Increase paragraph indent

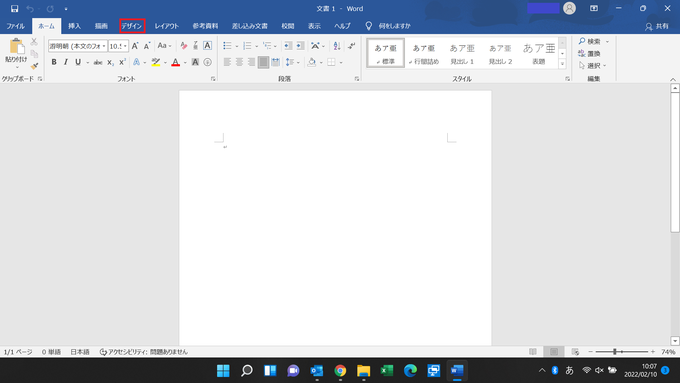[x=300, y=46]
